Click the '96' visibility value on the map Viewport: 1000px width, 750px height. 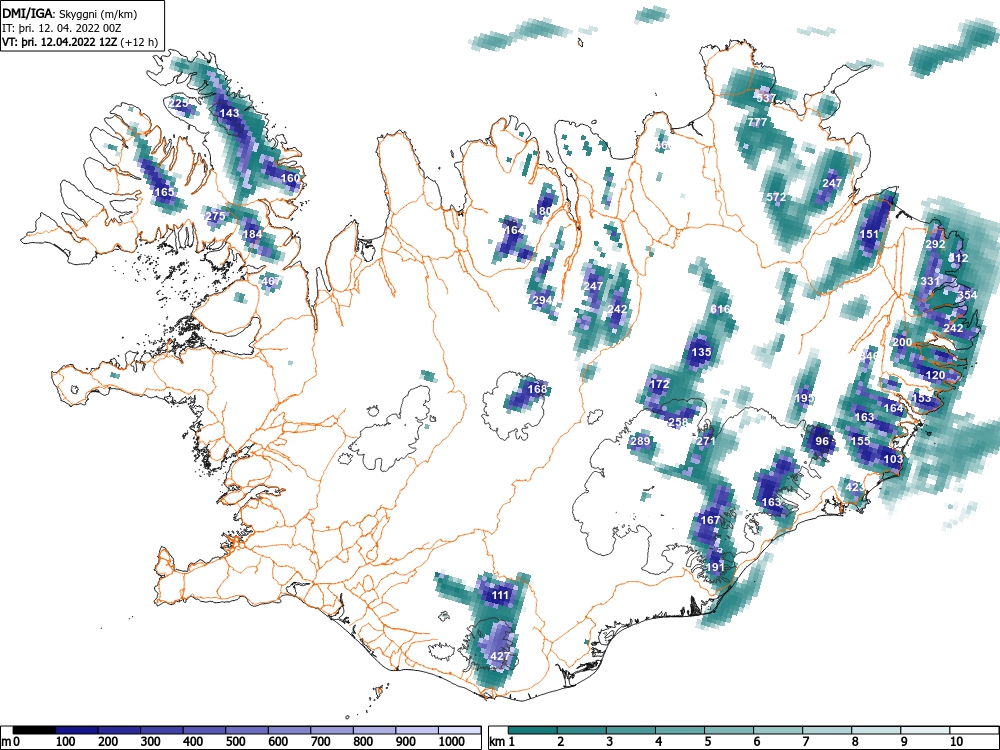[x=823, y=441]
